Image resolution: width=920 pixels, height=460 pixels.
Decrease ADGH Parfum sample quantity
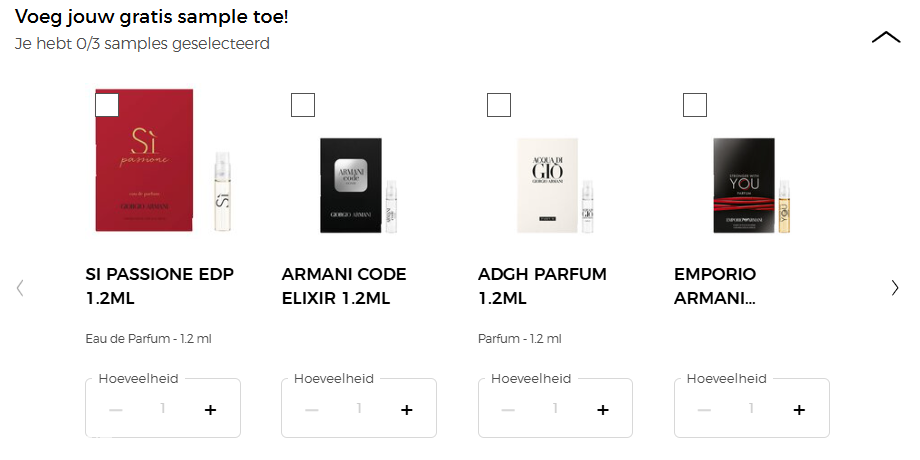click(508, 410)
